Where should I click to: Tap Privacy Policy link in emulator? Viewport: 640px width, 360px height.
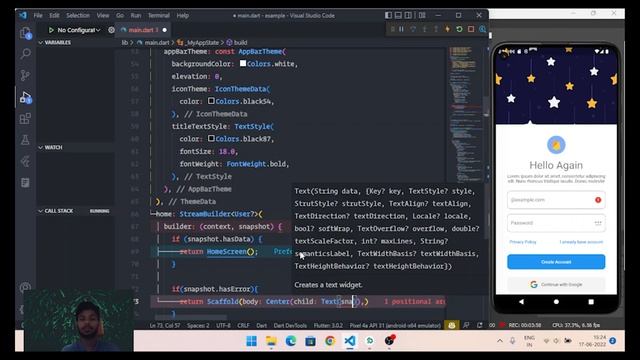coord(523,242)
